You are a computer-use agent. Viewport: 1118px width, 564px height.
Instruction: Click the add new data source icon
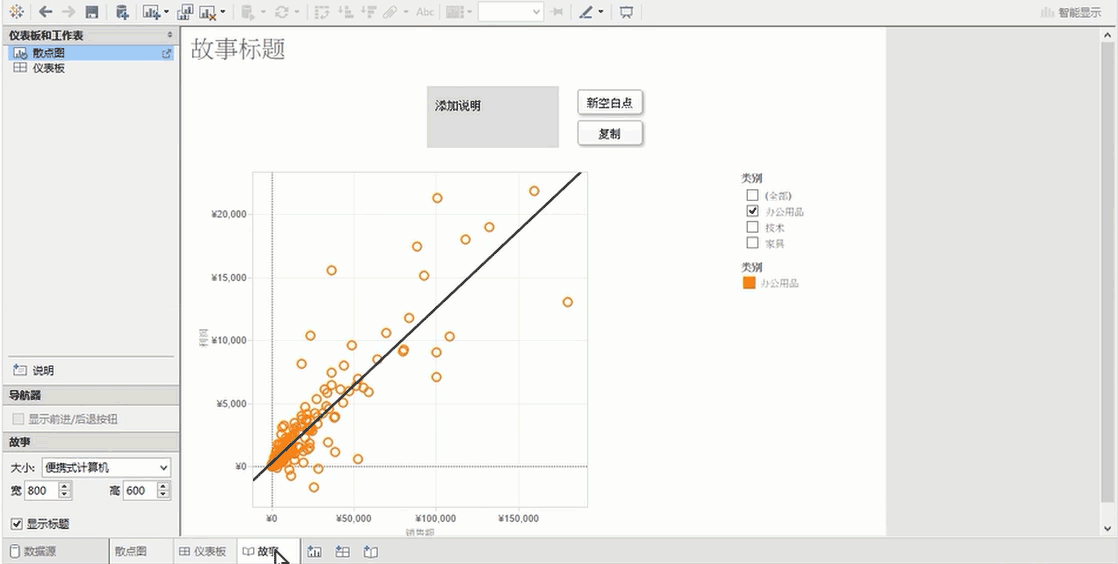[x=122, y=12]
